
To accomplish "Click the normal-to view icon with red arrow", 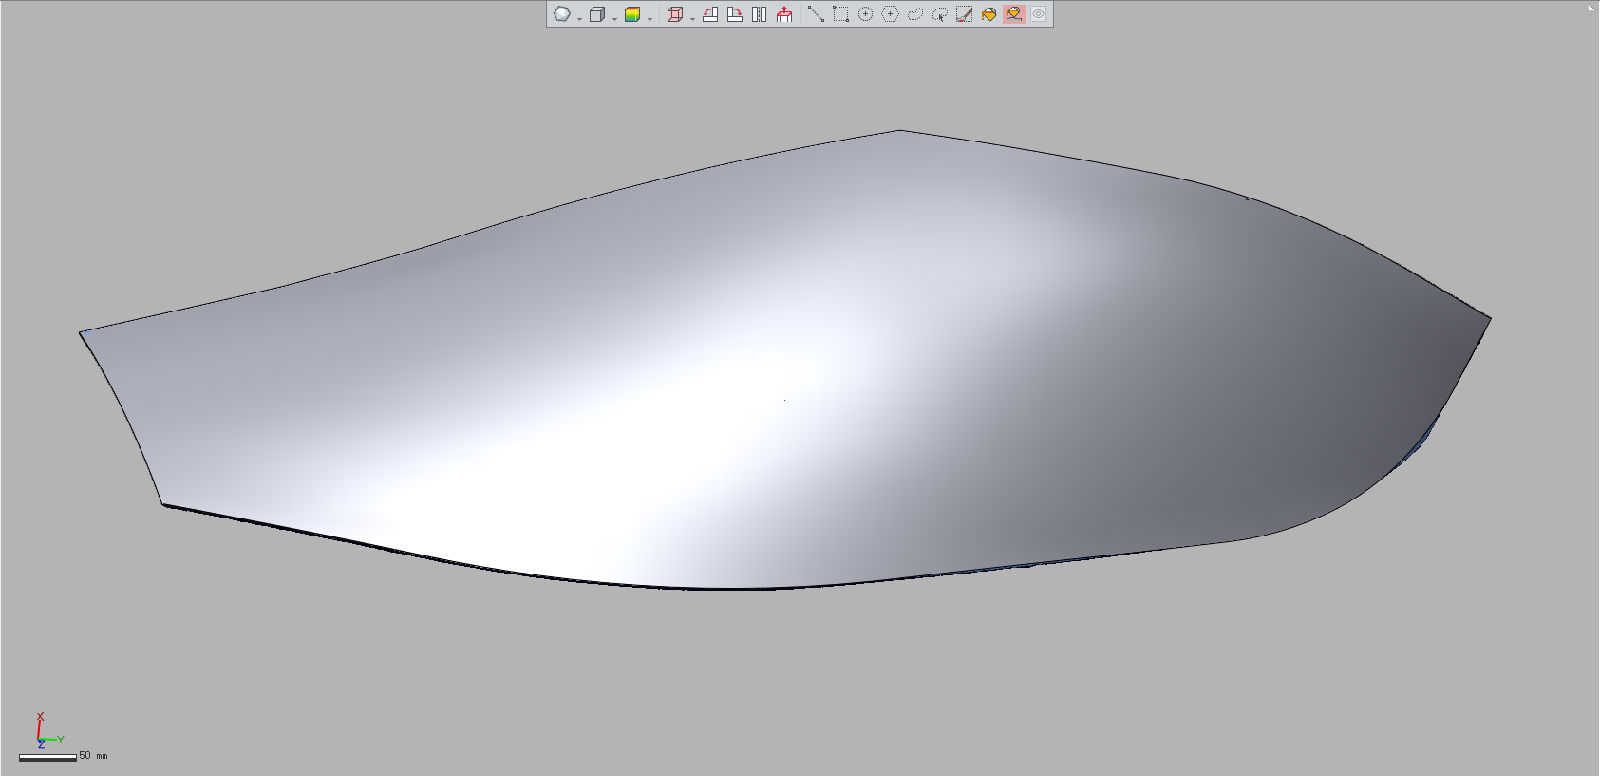I will click(x=784, y=14).
